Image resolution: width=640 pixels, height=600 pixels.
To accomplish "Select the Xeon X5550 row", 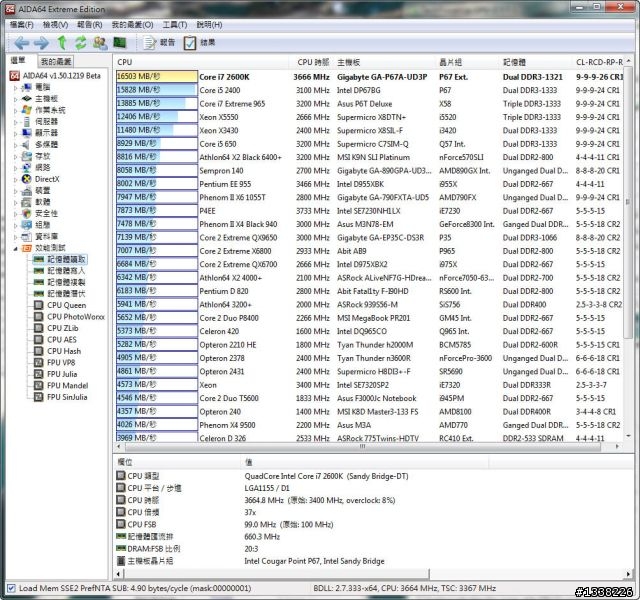I will 369,117.
